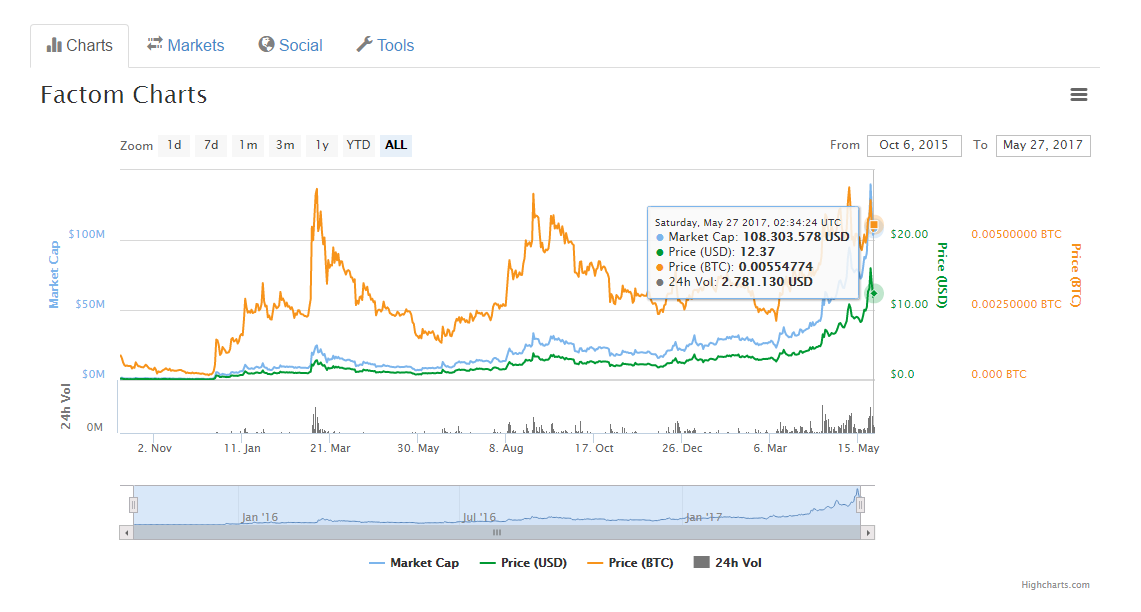
Task: Toggle 24h Vol series in legend
Action: tap(728, 563)
